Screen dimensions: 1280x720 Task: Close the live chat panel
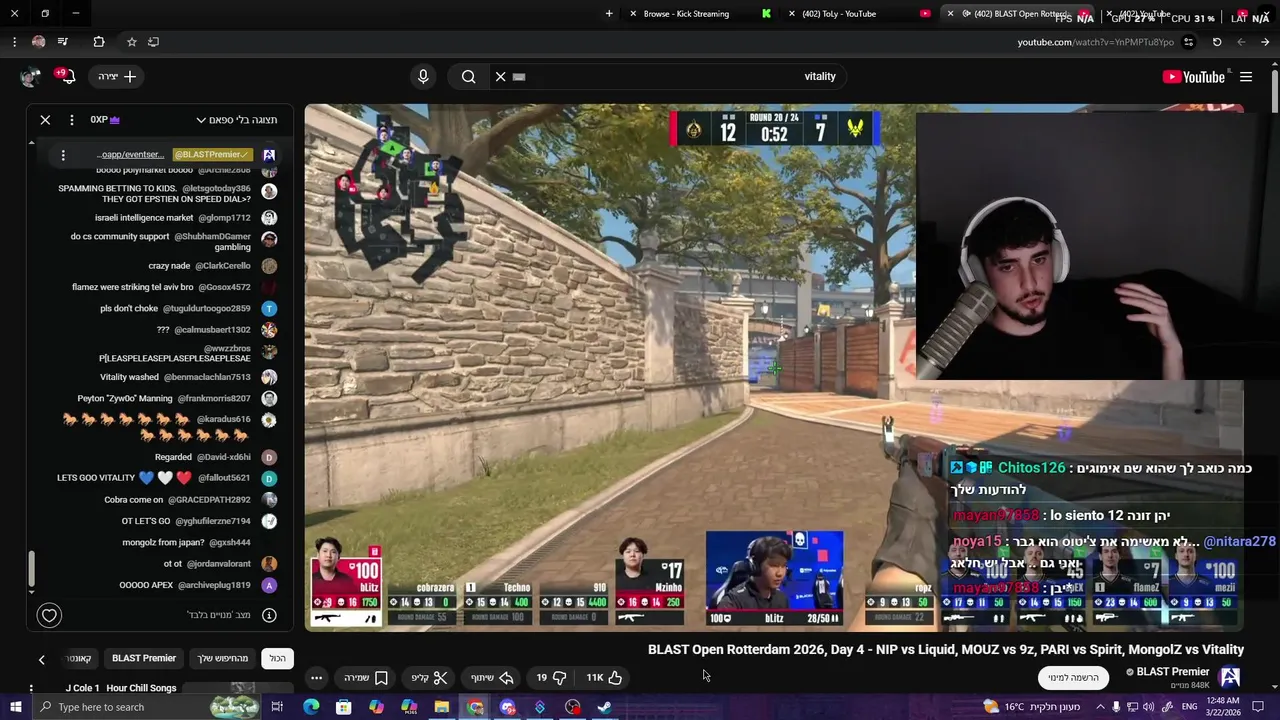(45, 120)
